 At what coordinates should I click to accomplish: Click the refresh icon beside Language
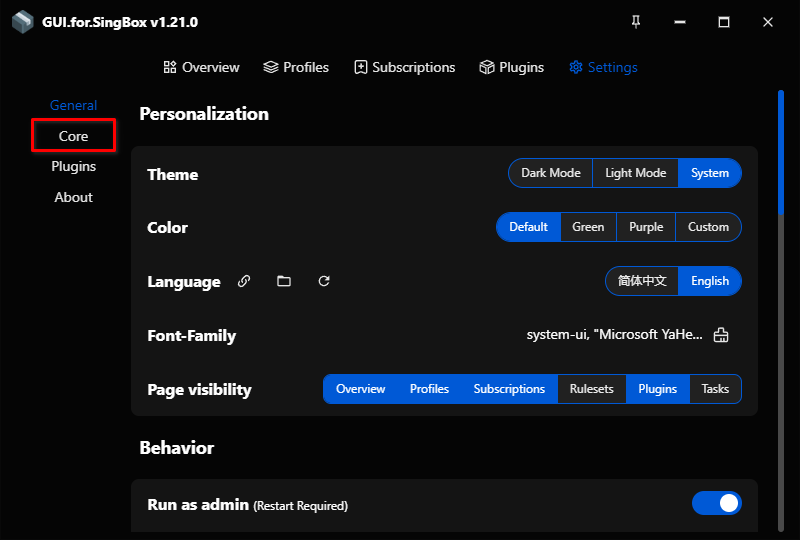tap(324, 282)
